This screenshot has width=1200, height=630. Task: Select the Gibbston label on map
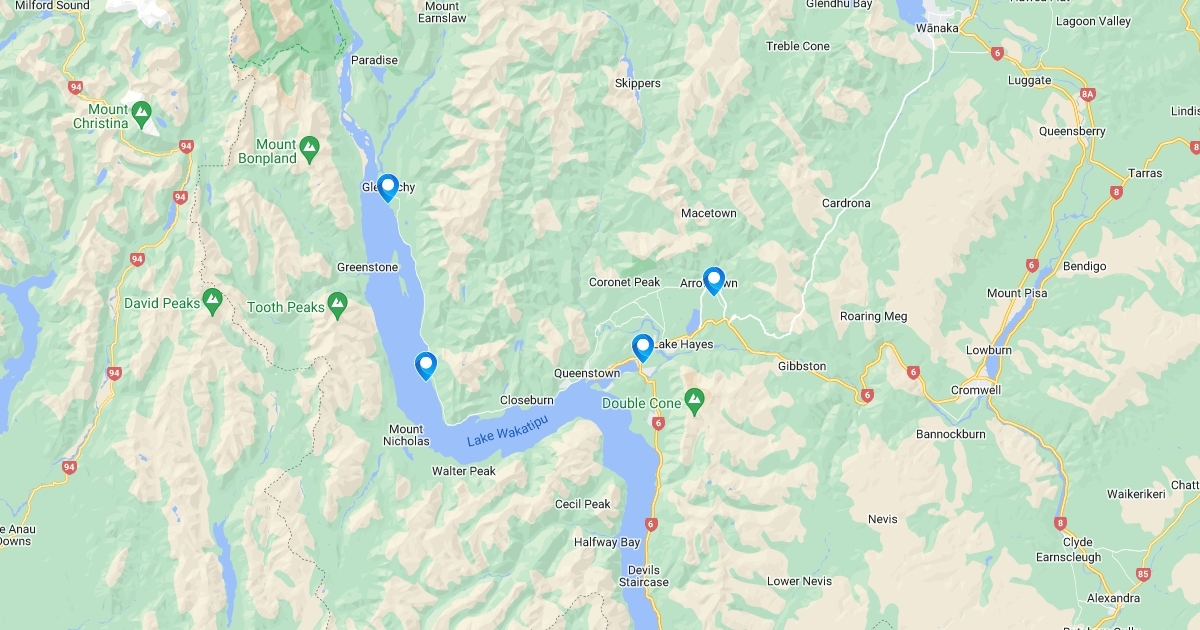click(x=802, y=366)
